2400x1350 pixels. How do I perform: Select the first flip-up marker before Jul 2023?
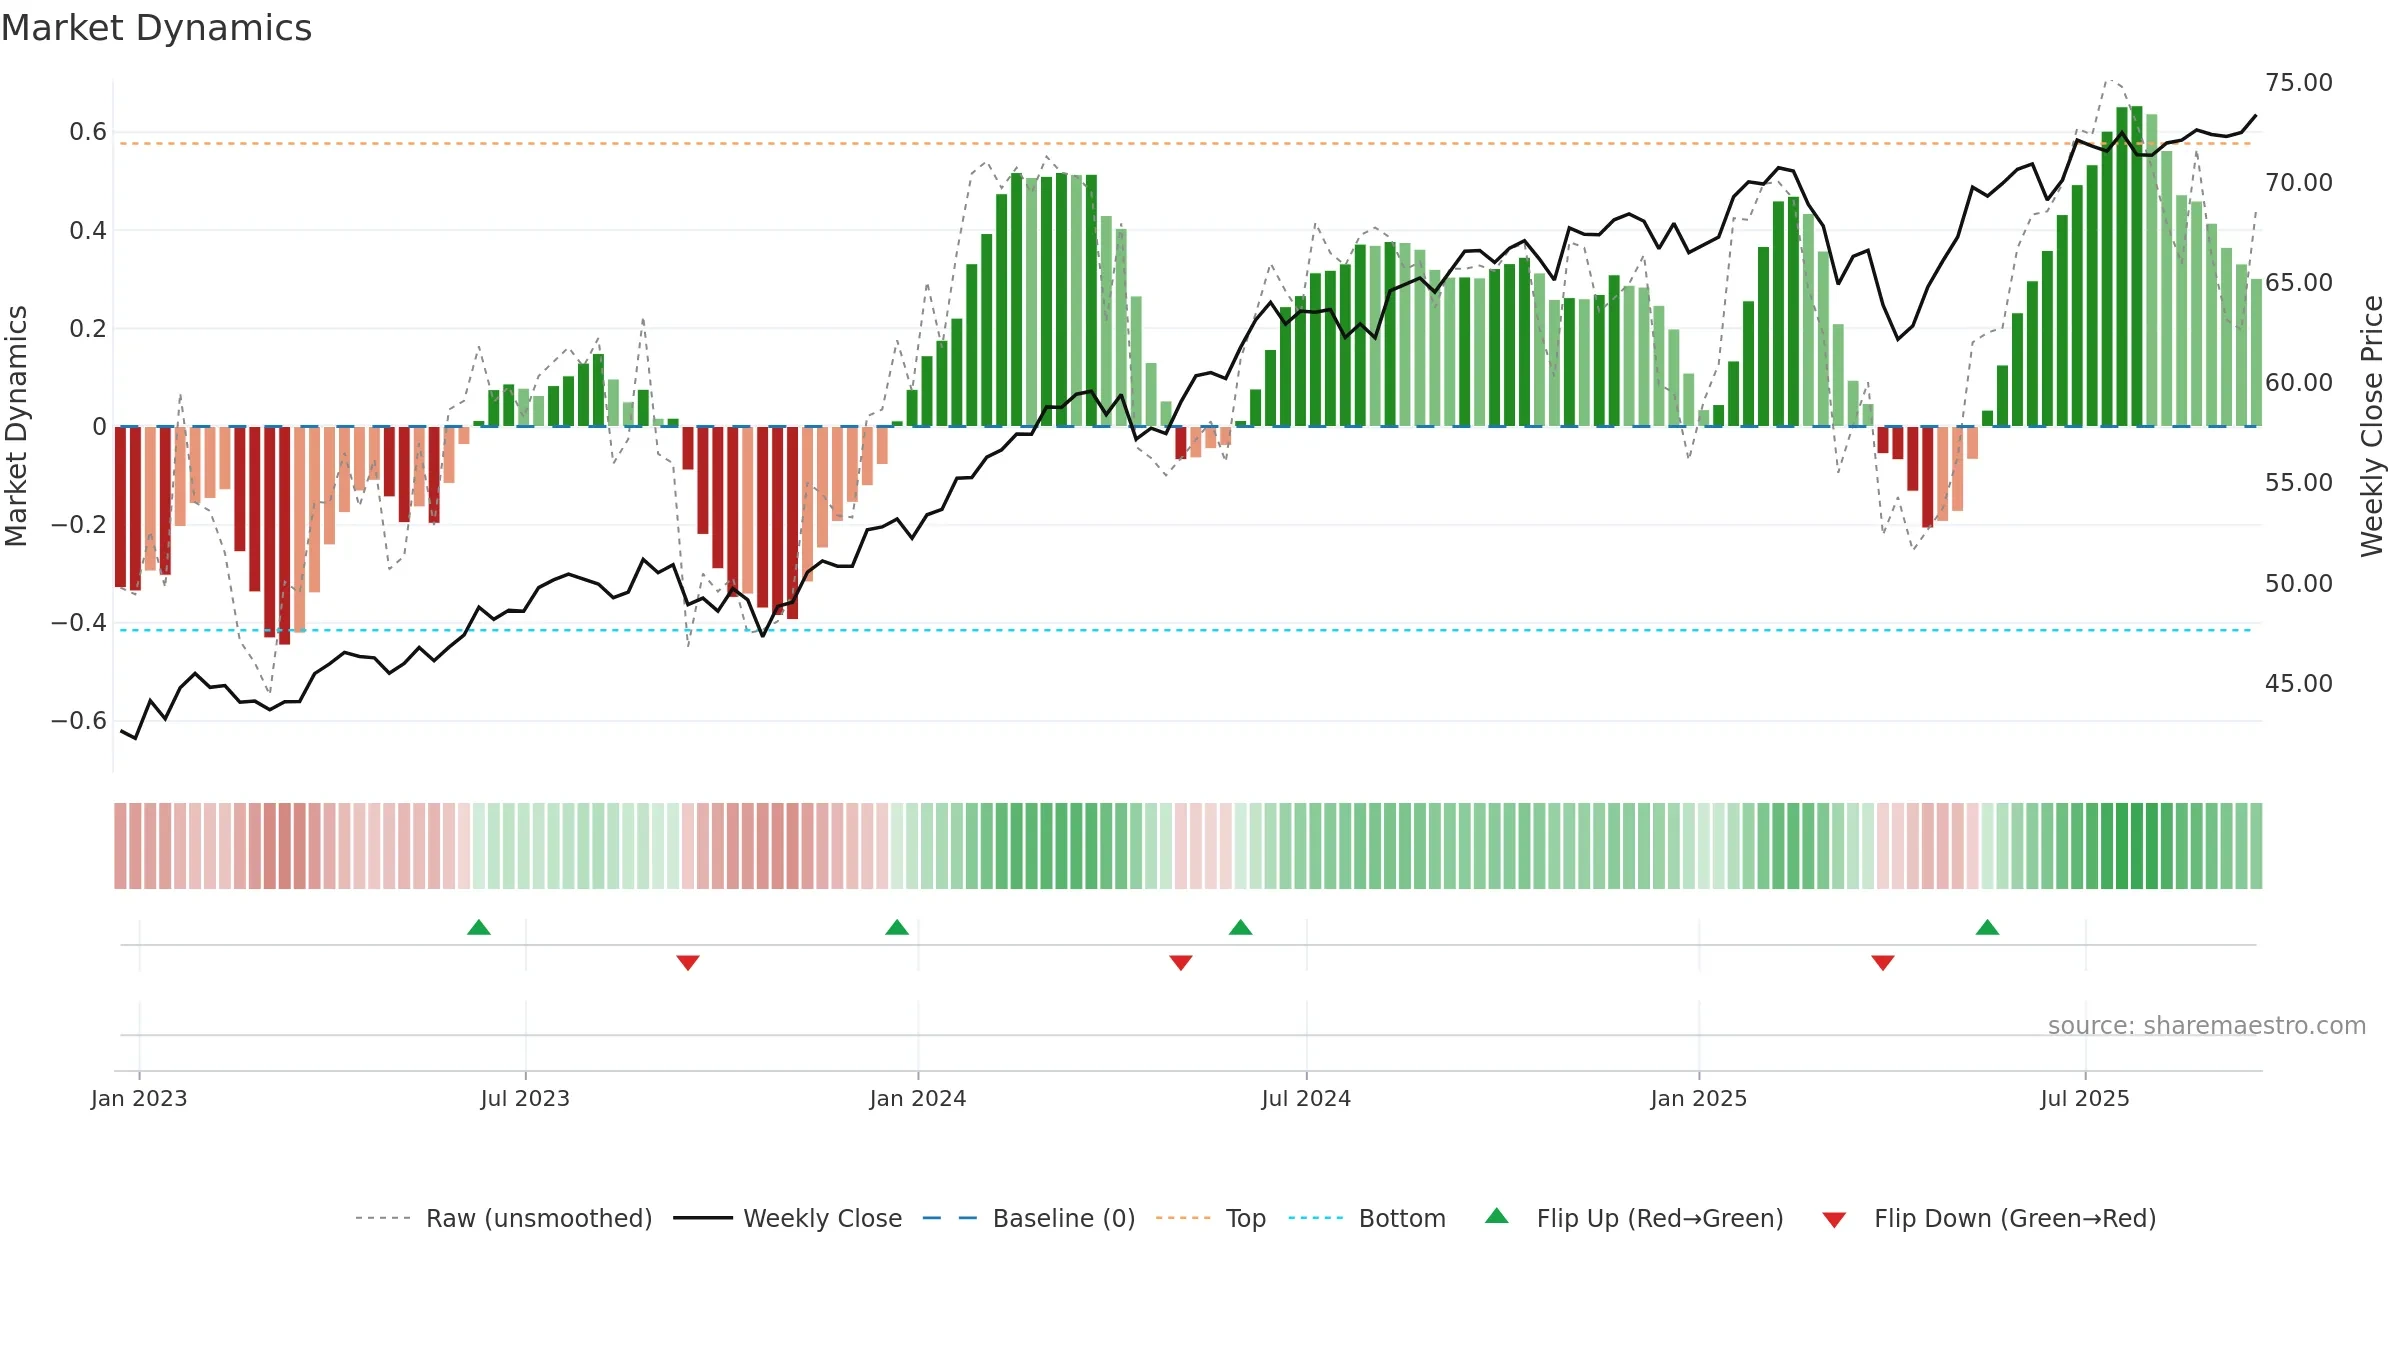pyautogui.click(x=479, y=927)
